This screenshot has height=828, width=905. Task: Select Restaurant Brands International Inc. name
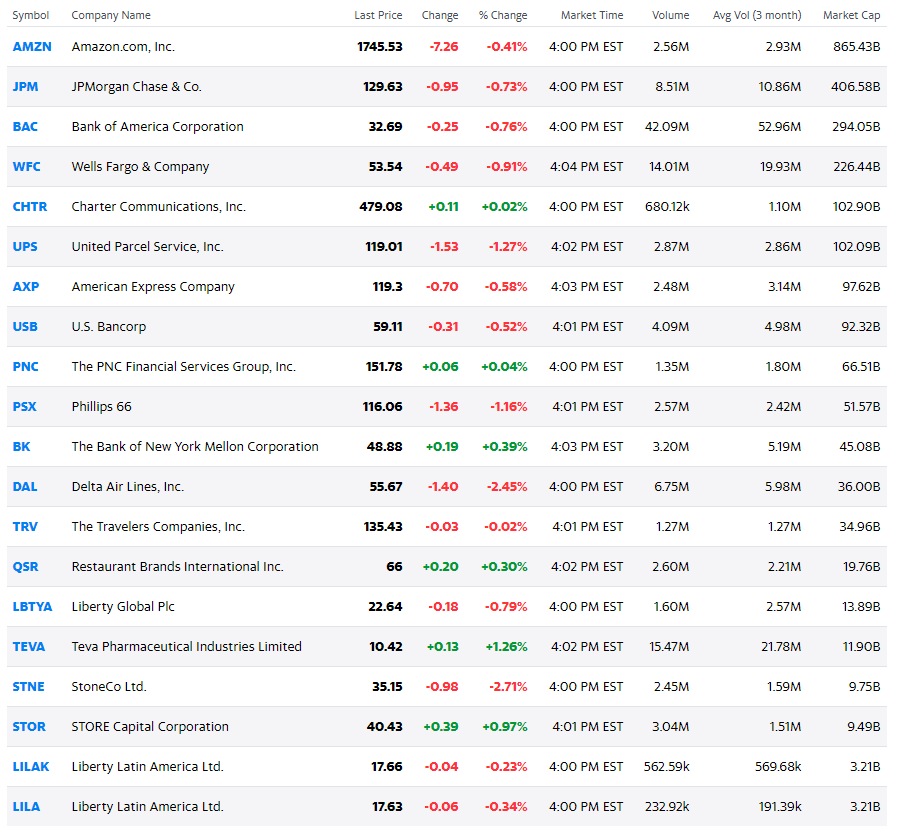coord(178,567)
